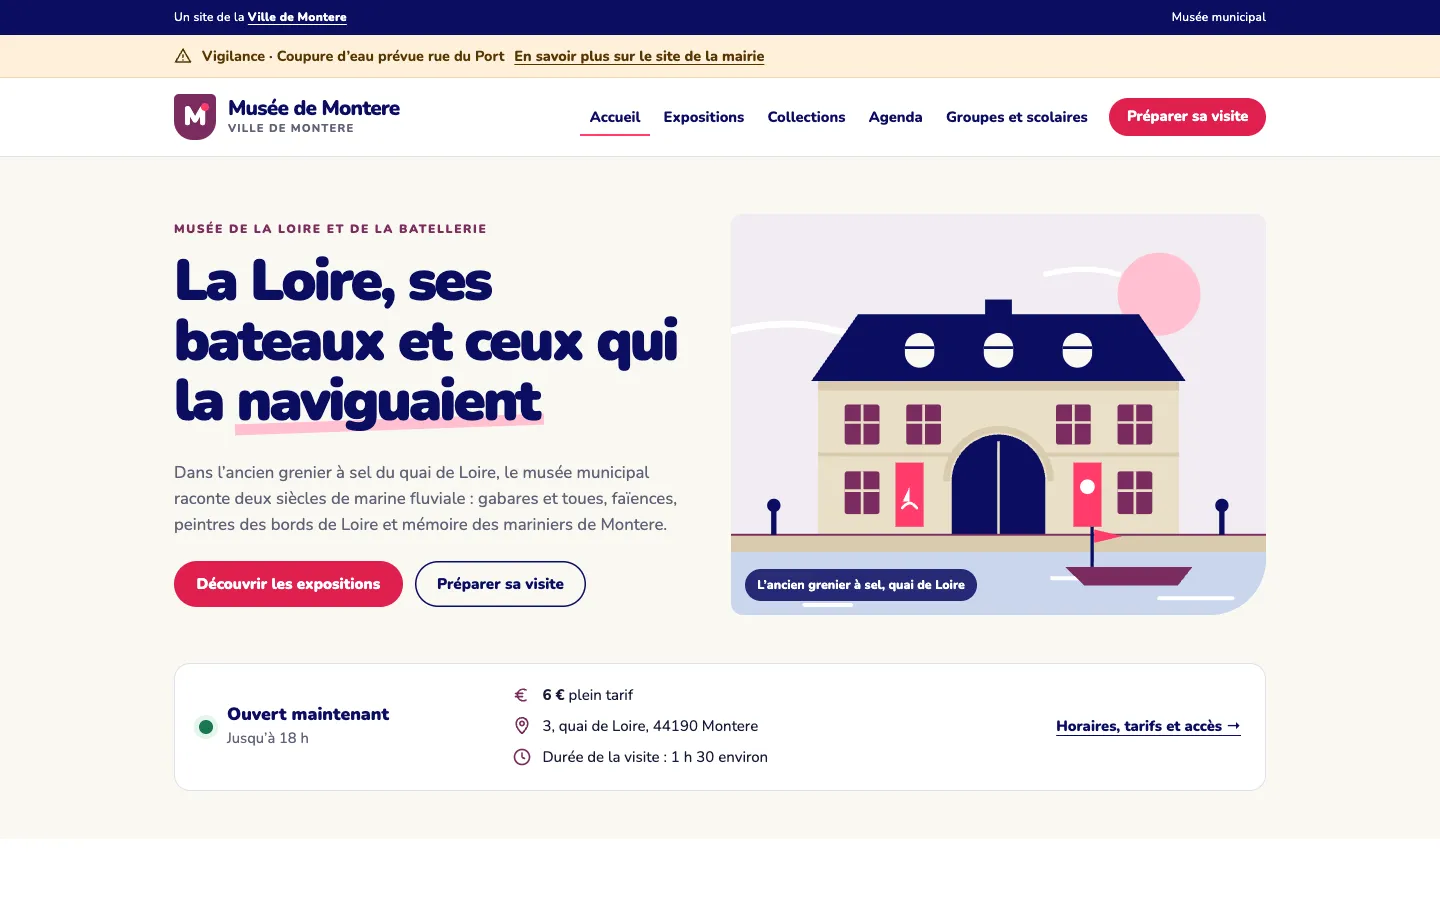Click the Jusqu'à 18 h text
The image size is (1440, 900).
click(x=267, y=738)
